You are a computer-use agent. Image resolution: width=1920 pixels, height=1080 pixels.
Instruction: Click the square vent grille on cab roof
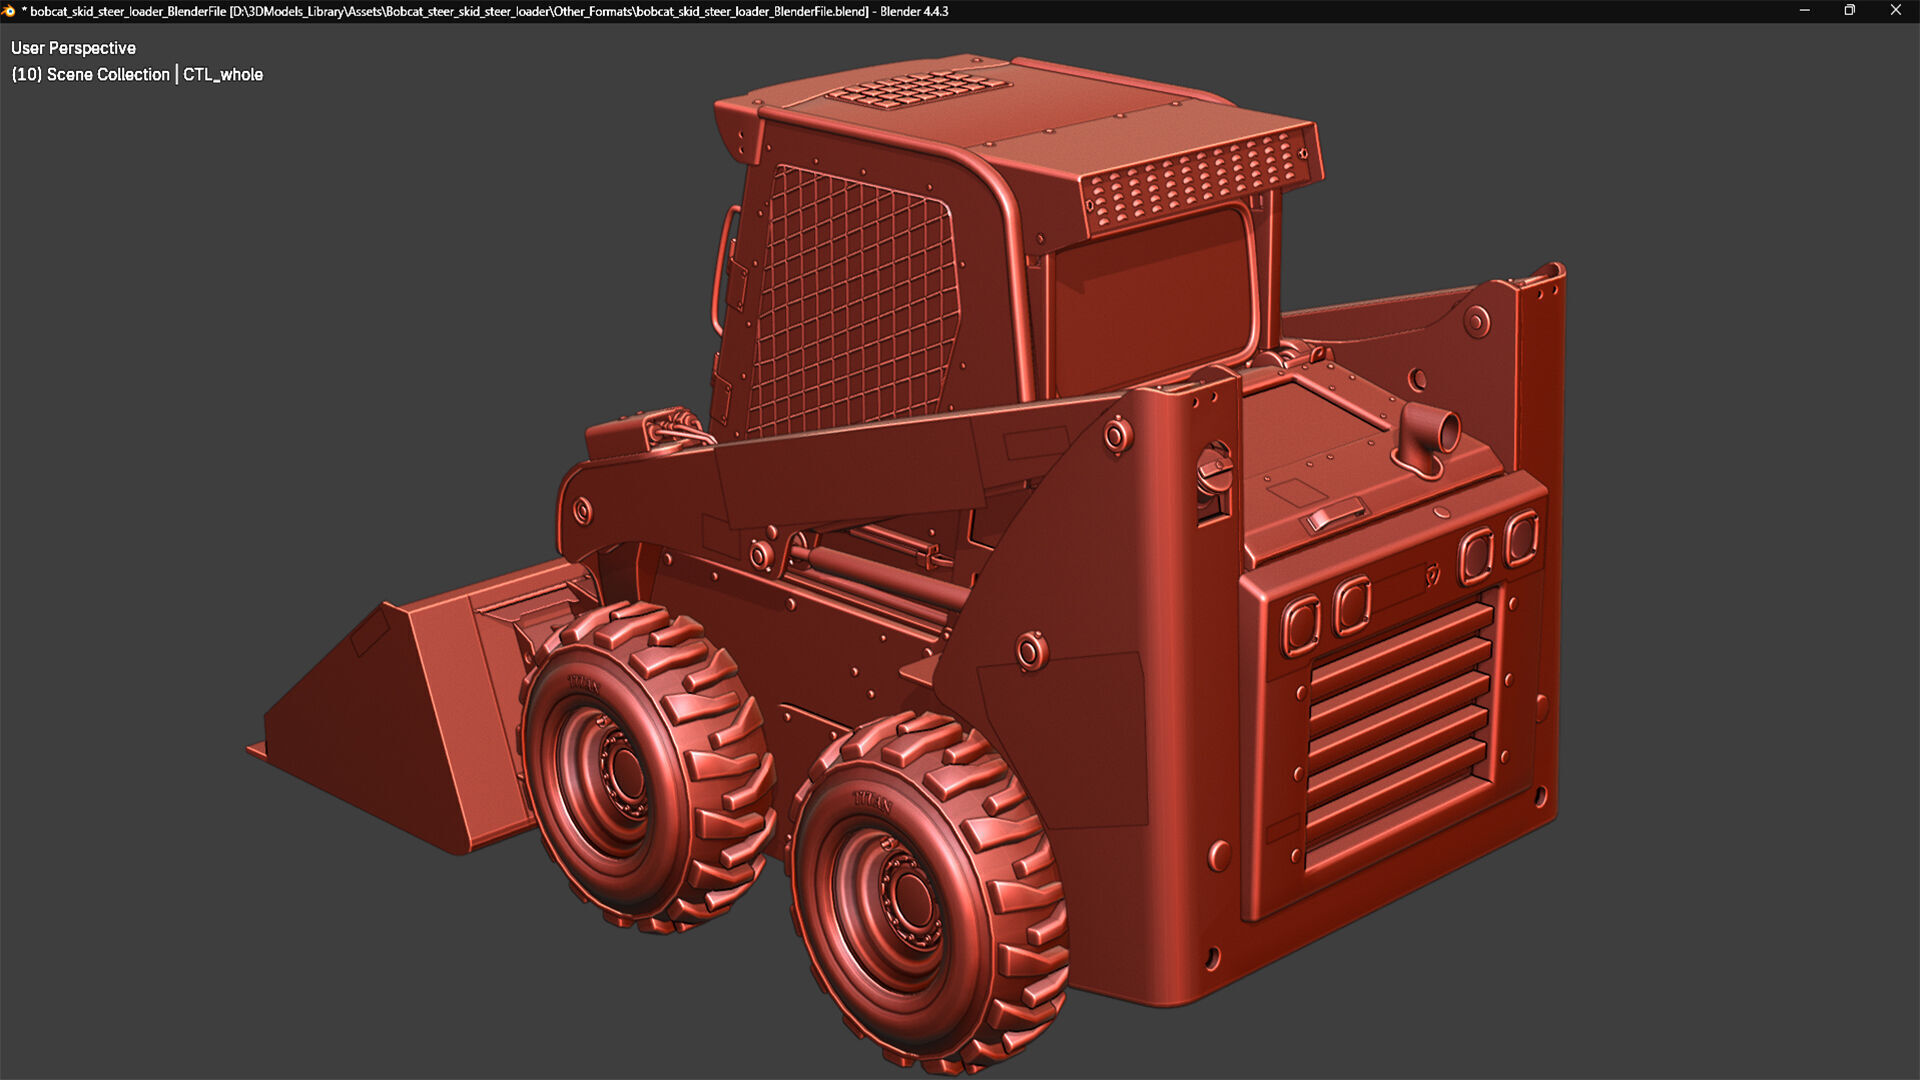click(918, 88)
